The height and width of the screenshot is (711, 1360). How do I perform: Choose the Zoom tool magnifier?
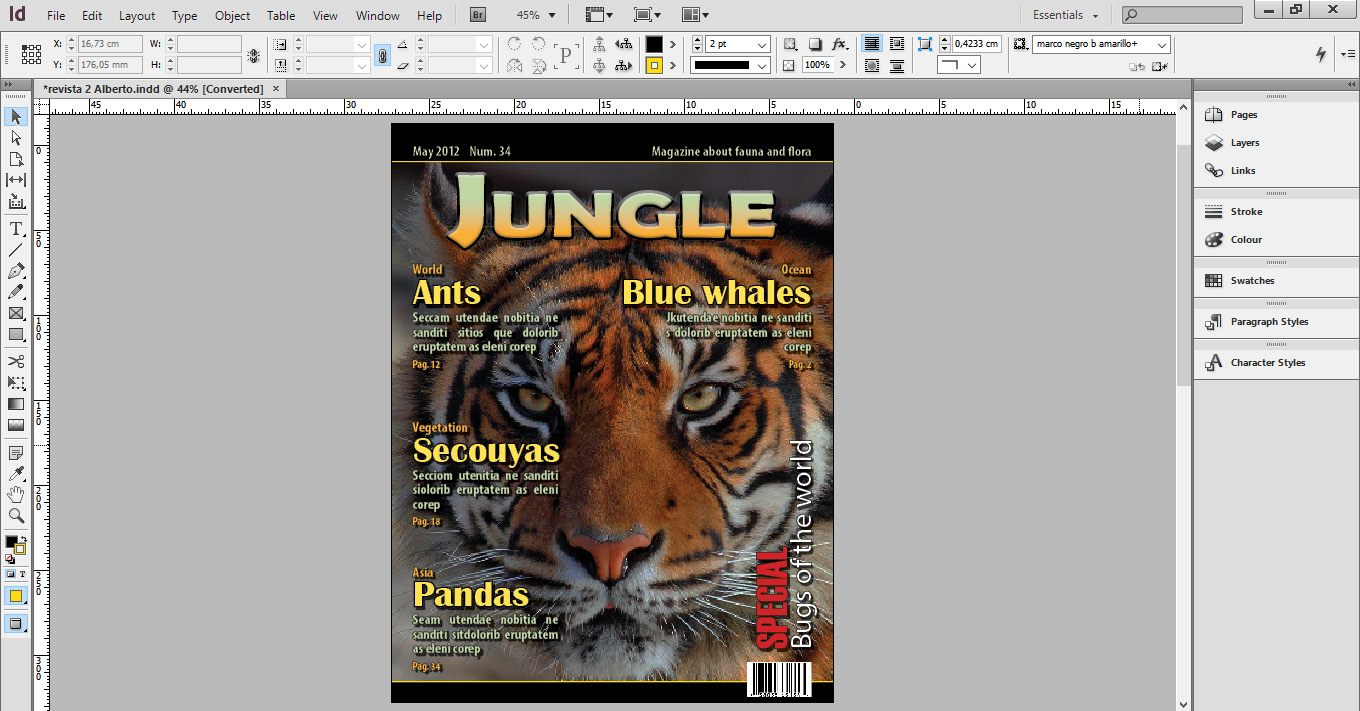click(x=16, y=516)
